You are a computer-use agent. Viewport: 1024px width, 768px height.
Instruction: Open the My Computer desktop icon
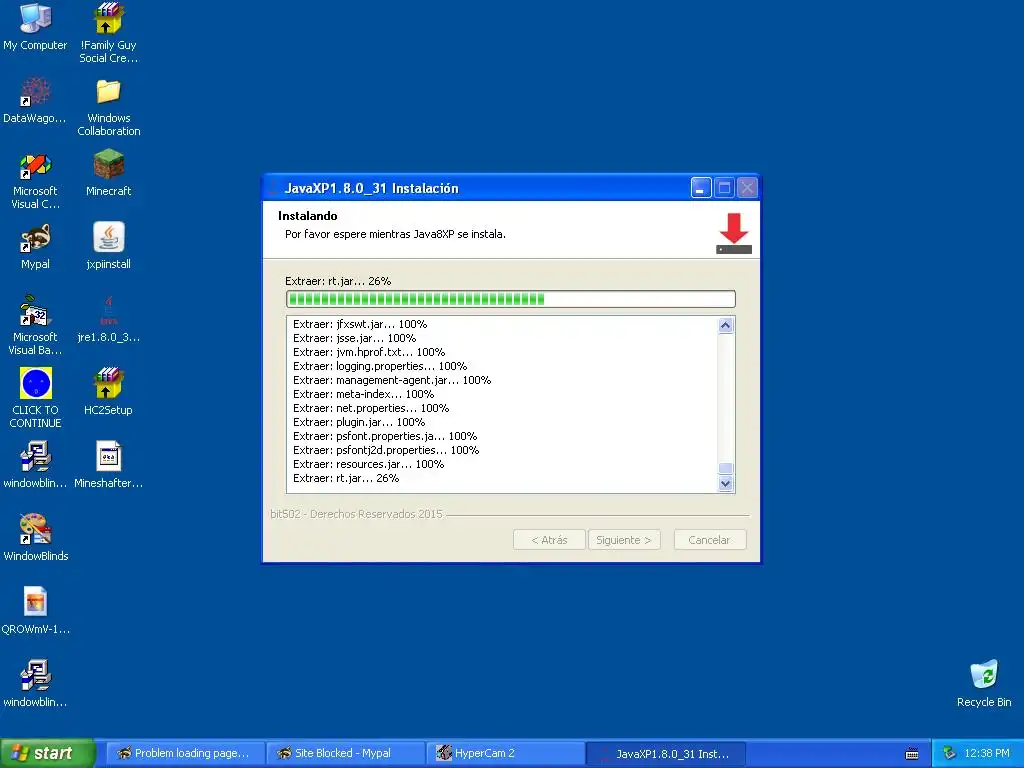(x=35, y=18)
